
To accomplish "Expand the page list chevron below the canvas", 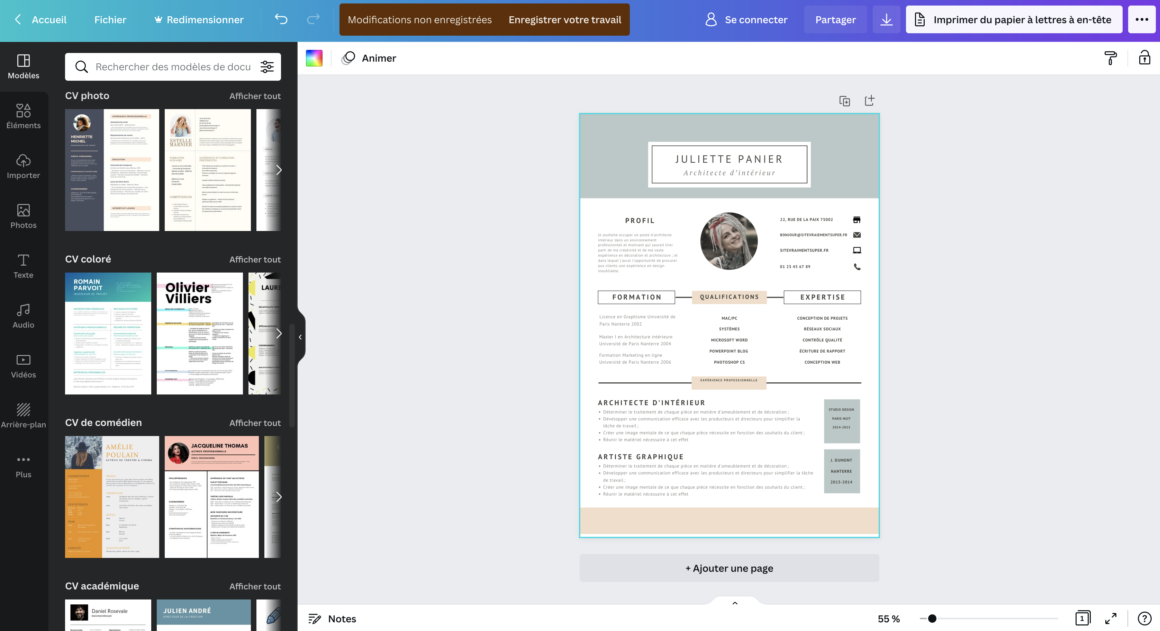I will tap(735, 603).
